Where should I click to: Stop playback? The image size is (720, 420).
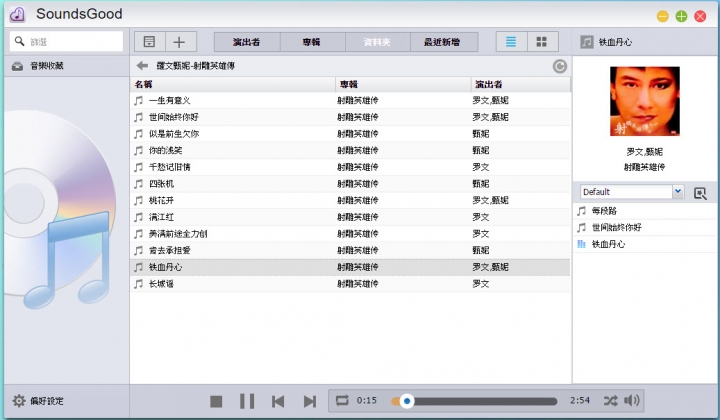[x=216, y=401]
